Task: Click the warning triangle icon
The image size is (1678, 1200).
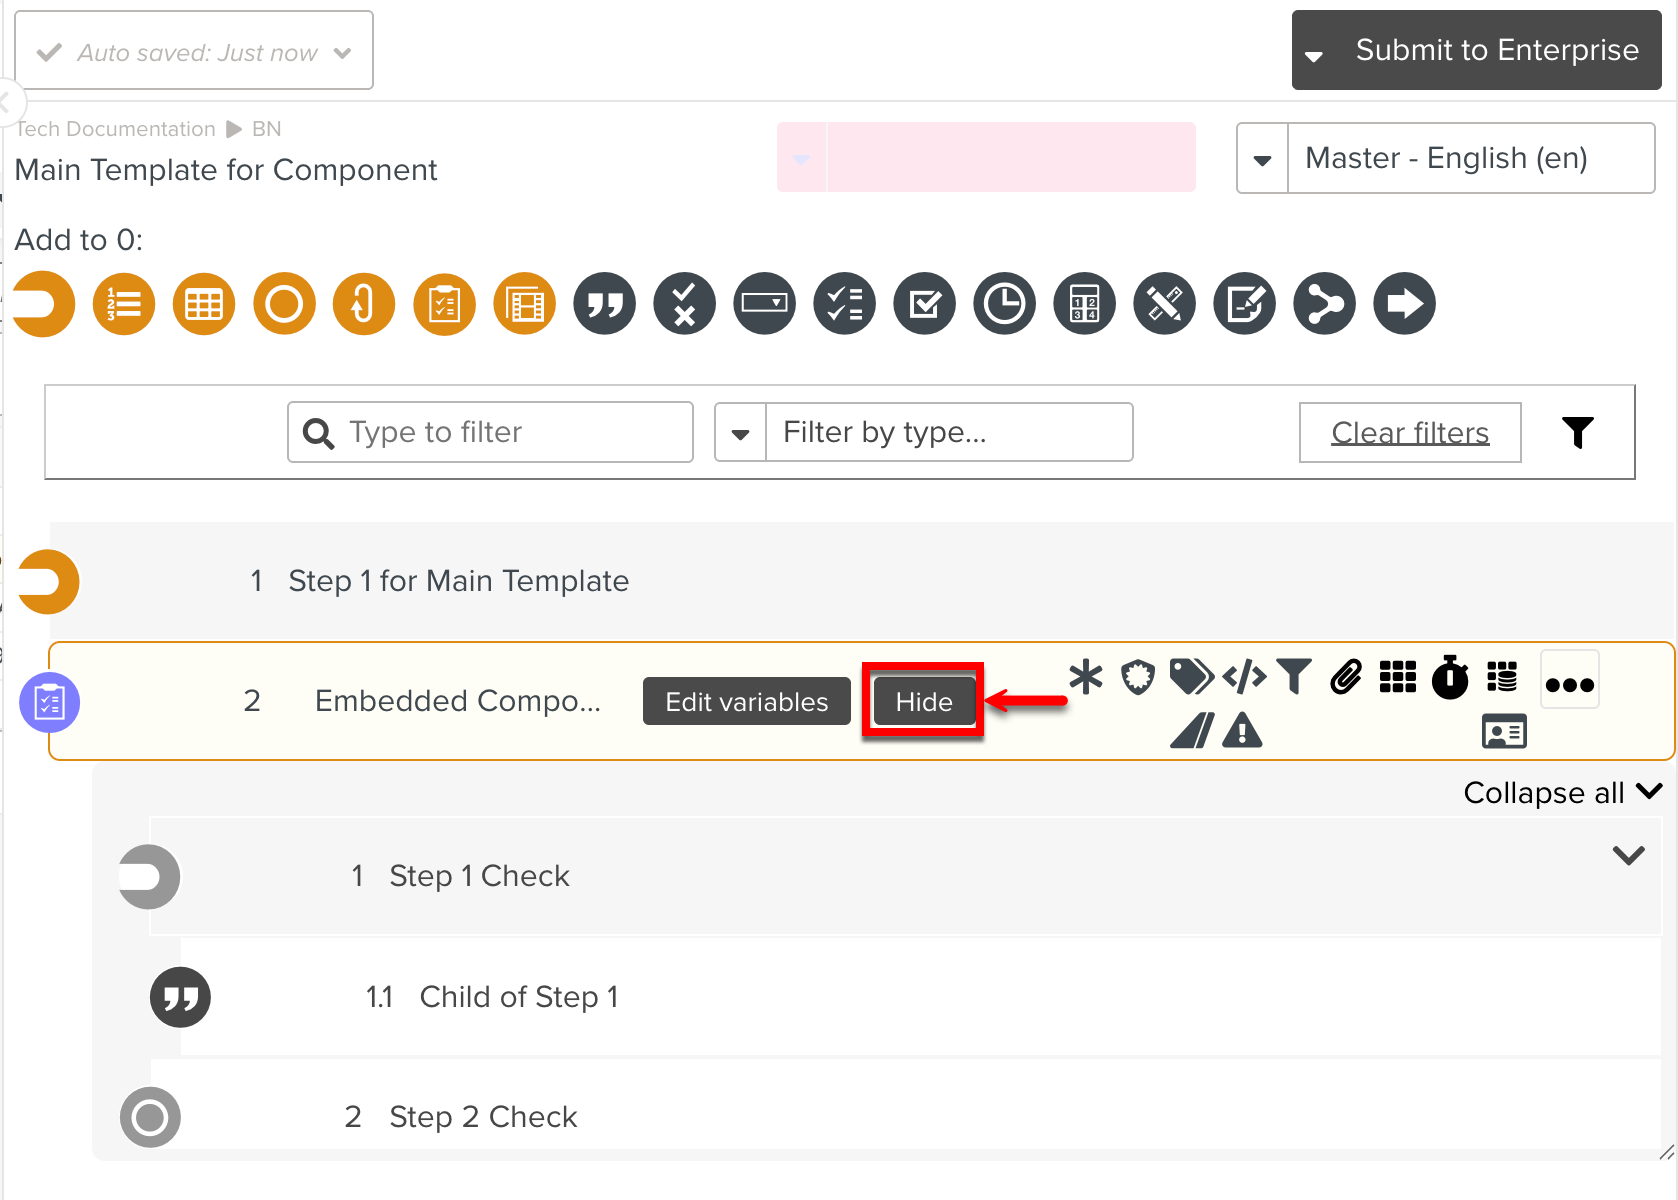Action: point(1242,731)
